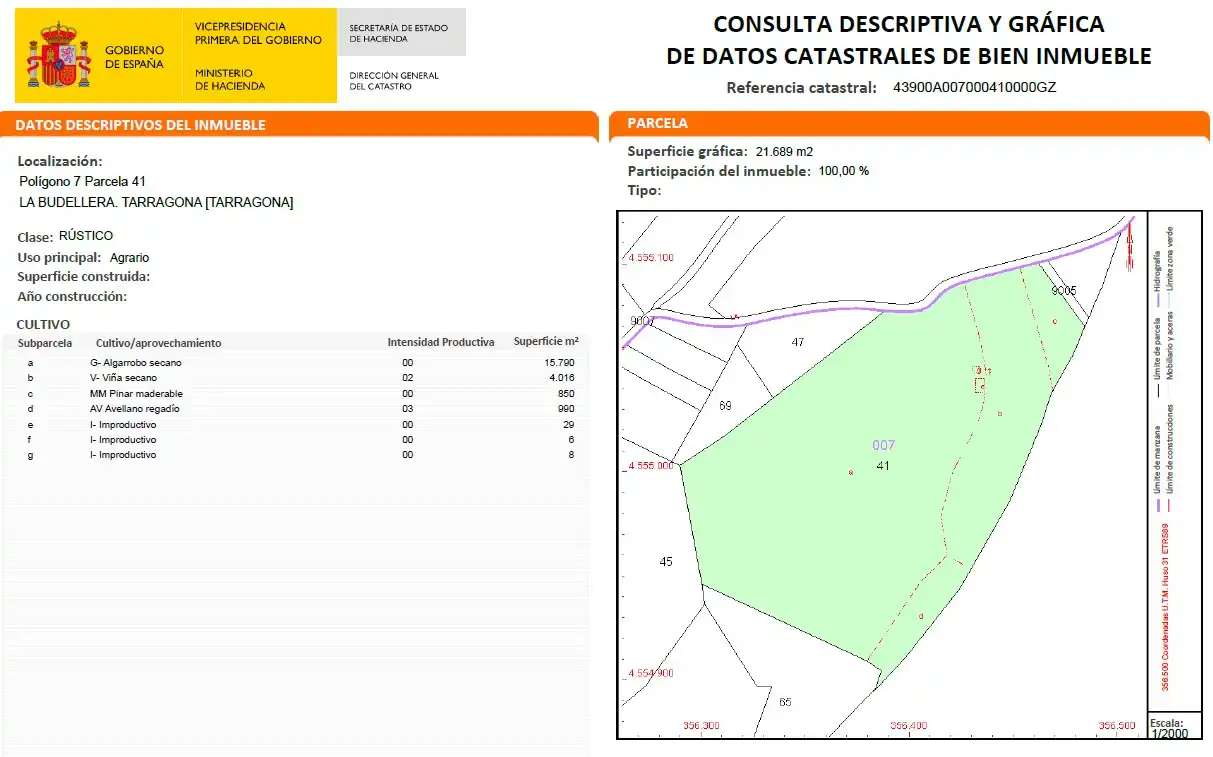Click the 'Intensidad Productiva' column header
The image size is (1213, 757).
coord(441,342)
